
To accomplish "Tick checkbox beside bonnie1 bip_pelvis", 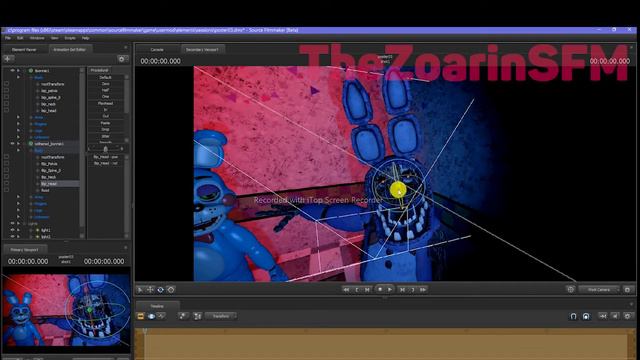I will coord(6,91).
